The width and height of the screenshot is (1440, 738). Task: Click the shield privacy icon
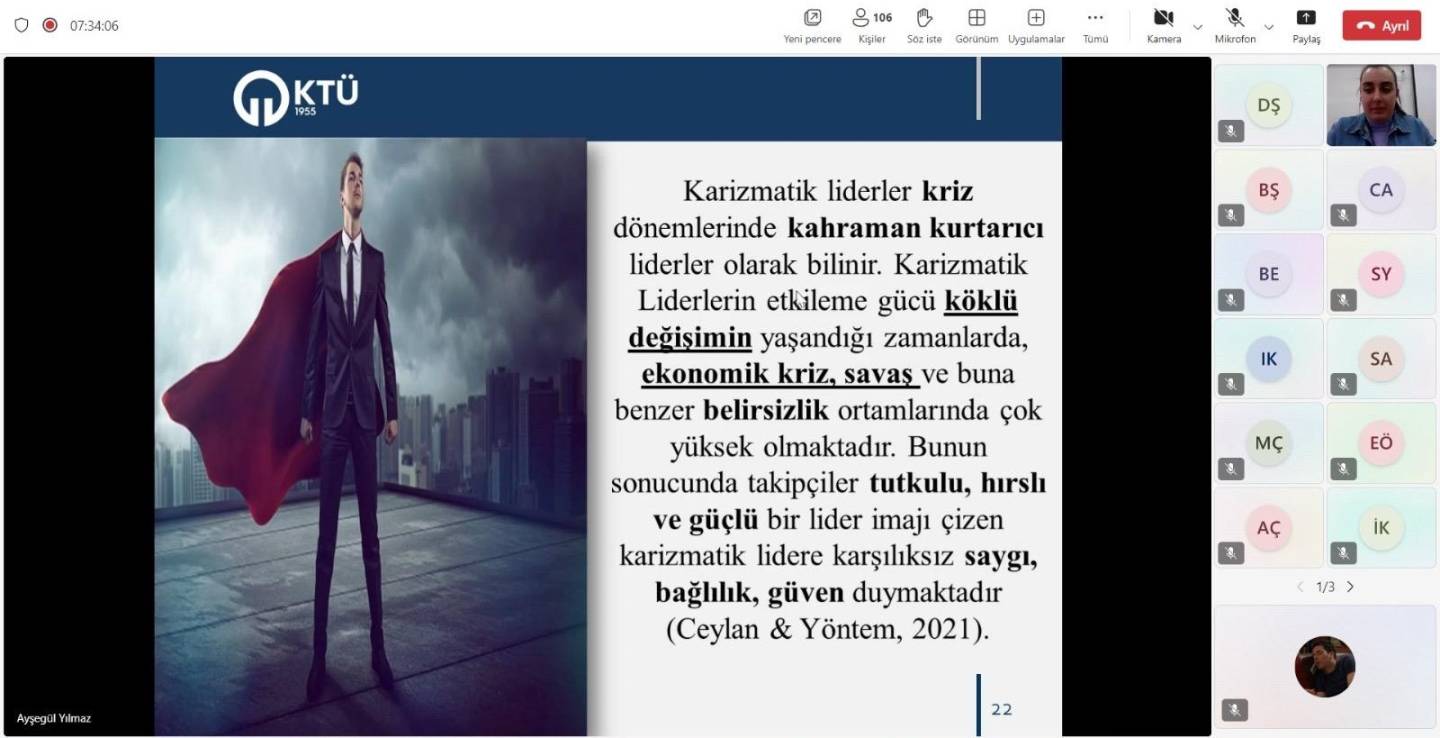tap(21, 25)
